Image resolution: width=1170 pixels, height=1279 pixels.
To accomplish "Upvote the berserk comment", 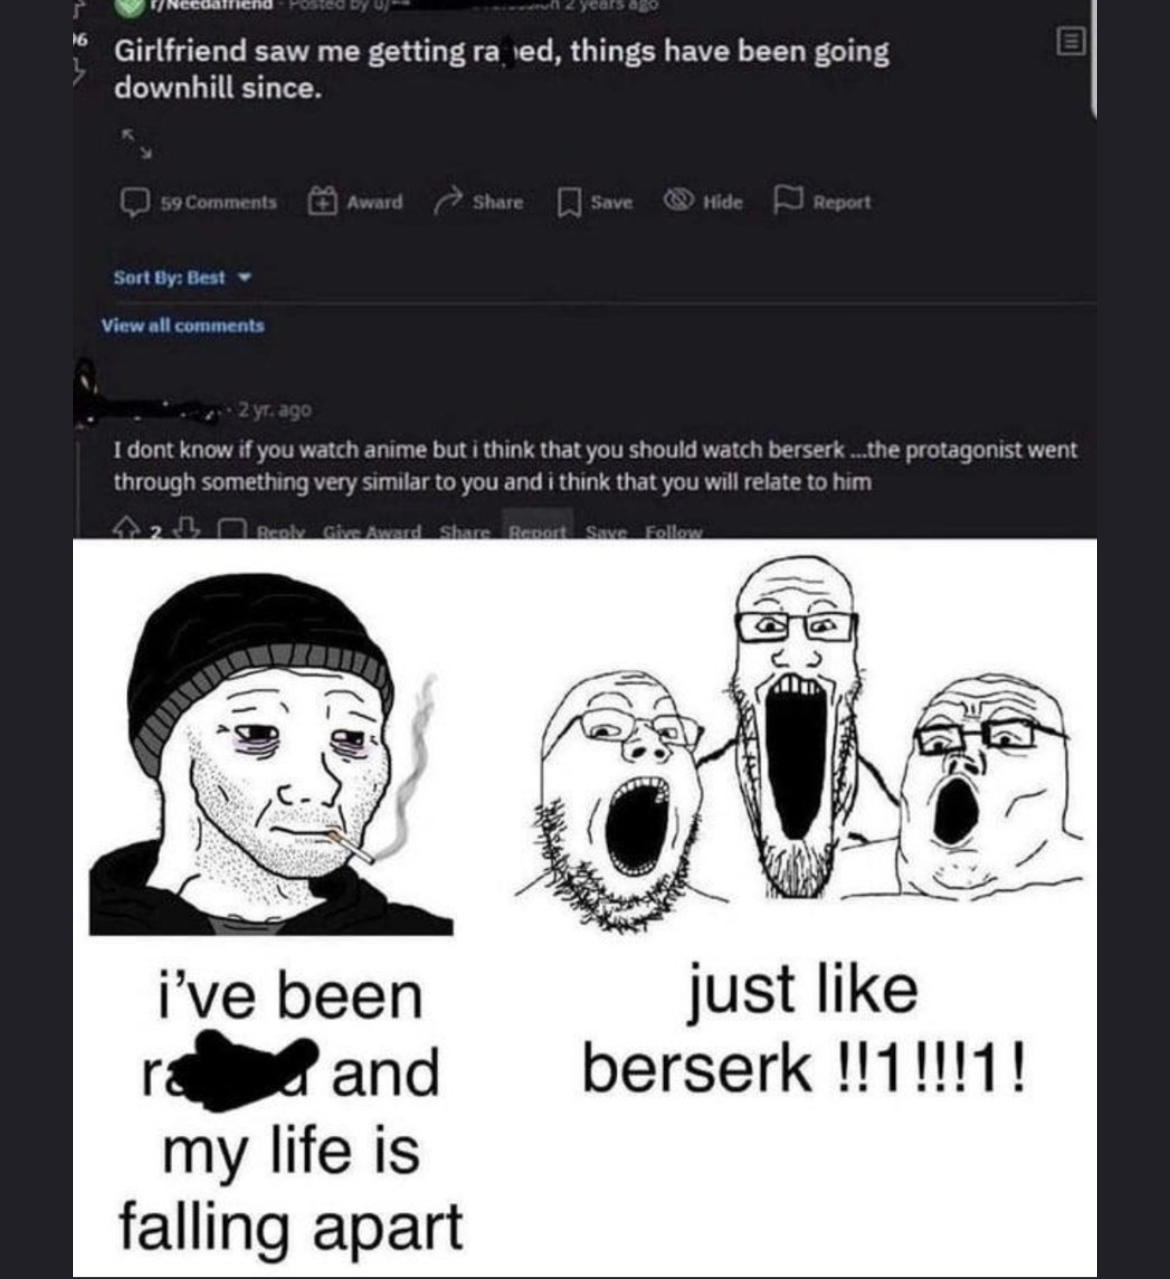I will click(125, 530).
